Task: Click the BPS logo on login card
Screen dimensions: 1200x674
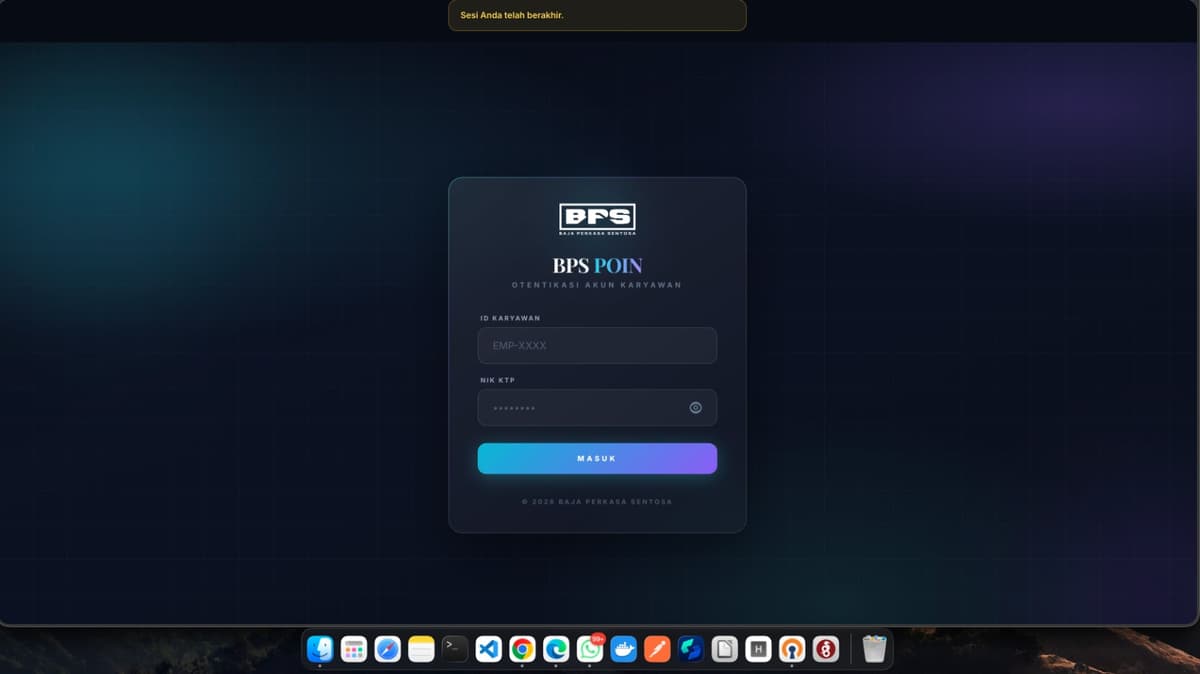Action: coord(597,219)
